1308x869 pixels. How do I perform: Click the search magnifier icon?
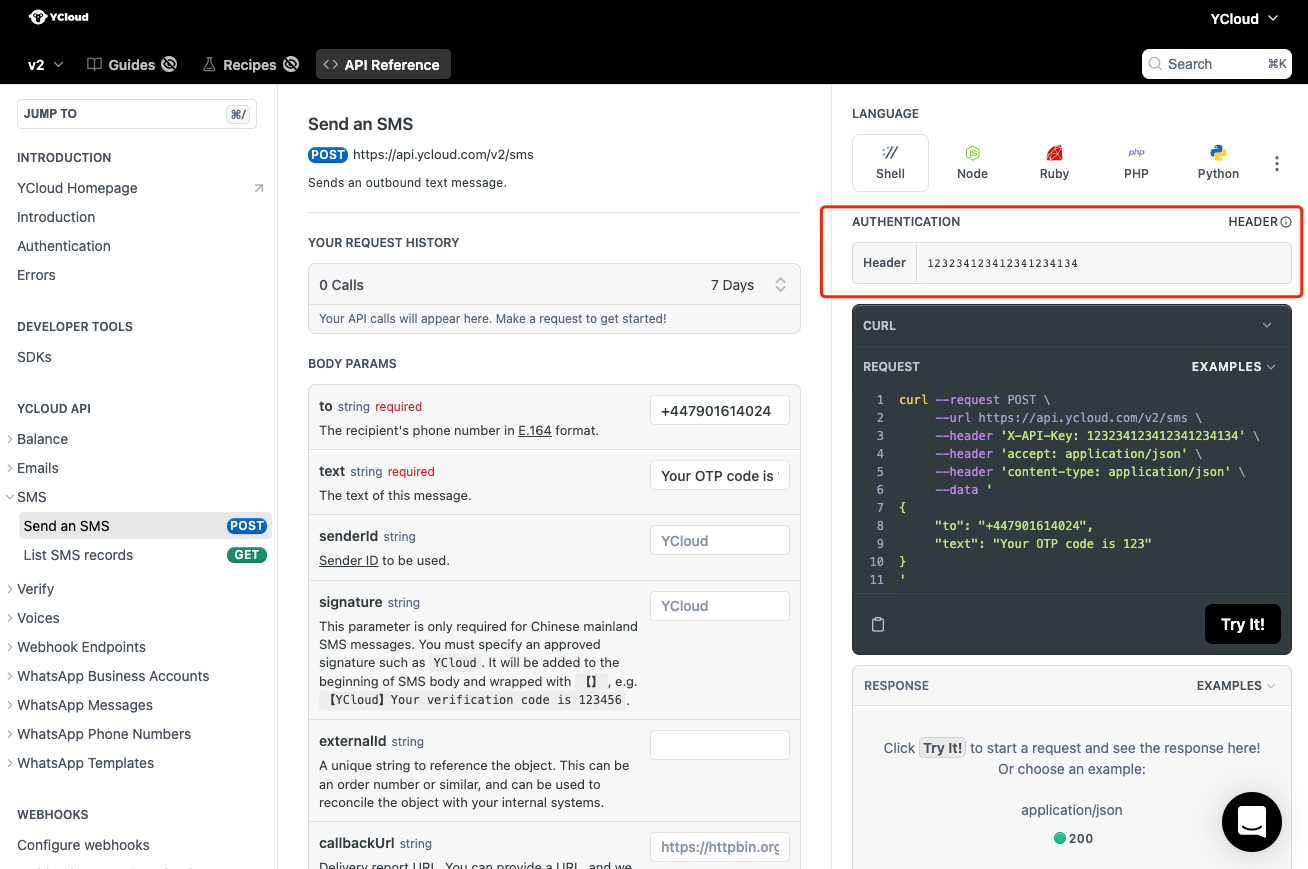1156,64
